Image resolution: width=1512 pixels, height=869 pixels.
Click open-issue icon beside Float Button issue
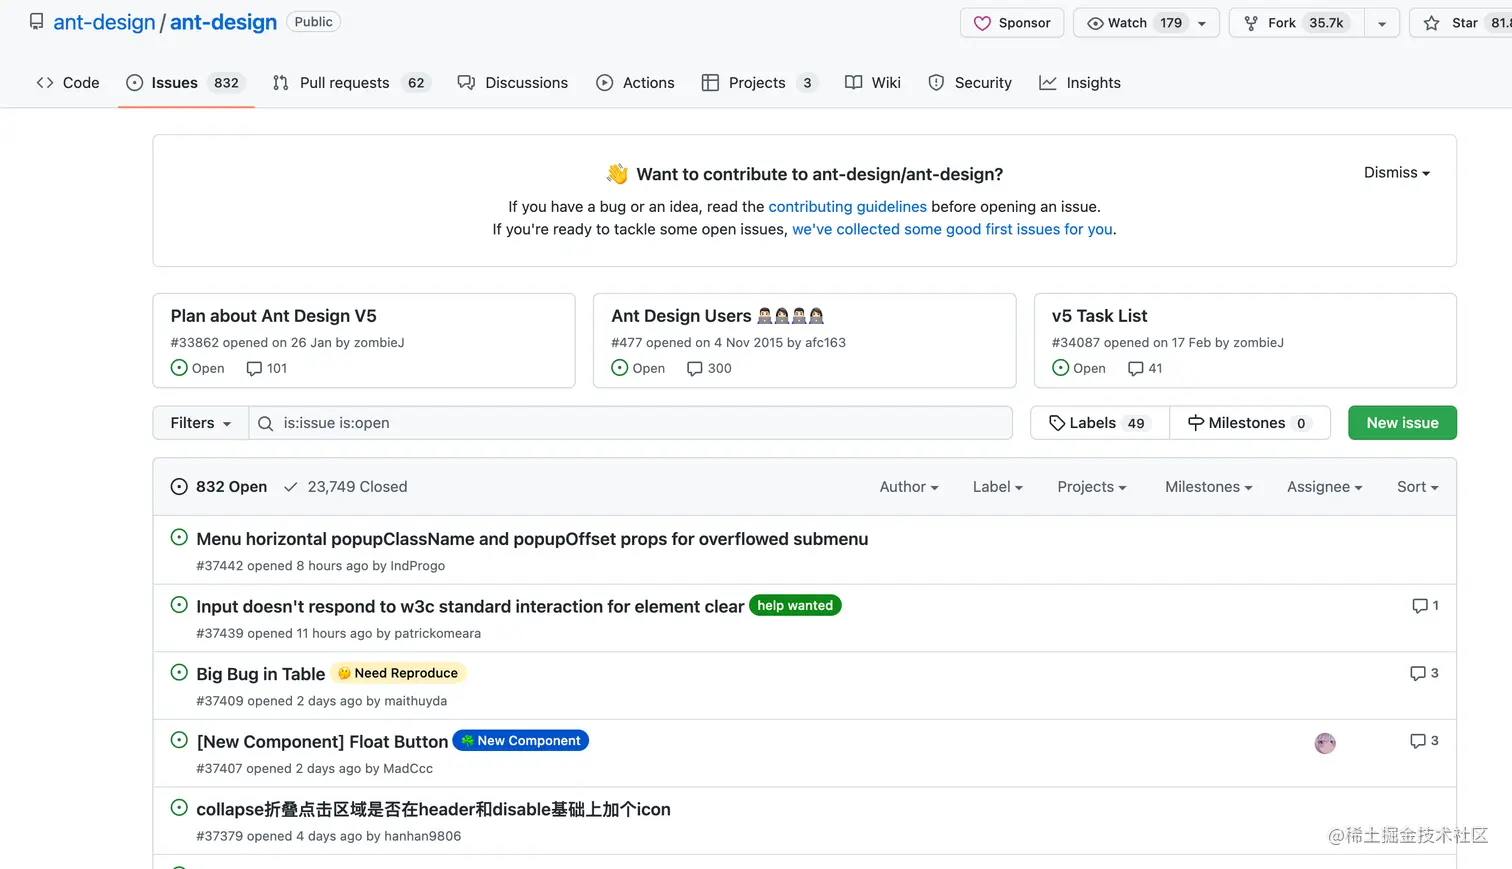coord(179,740)
